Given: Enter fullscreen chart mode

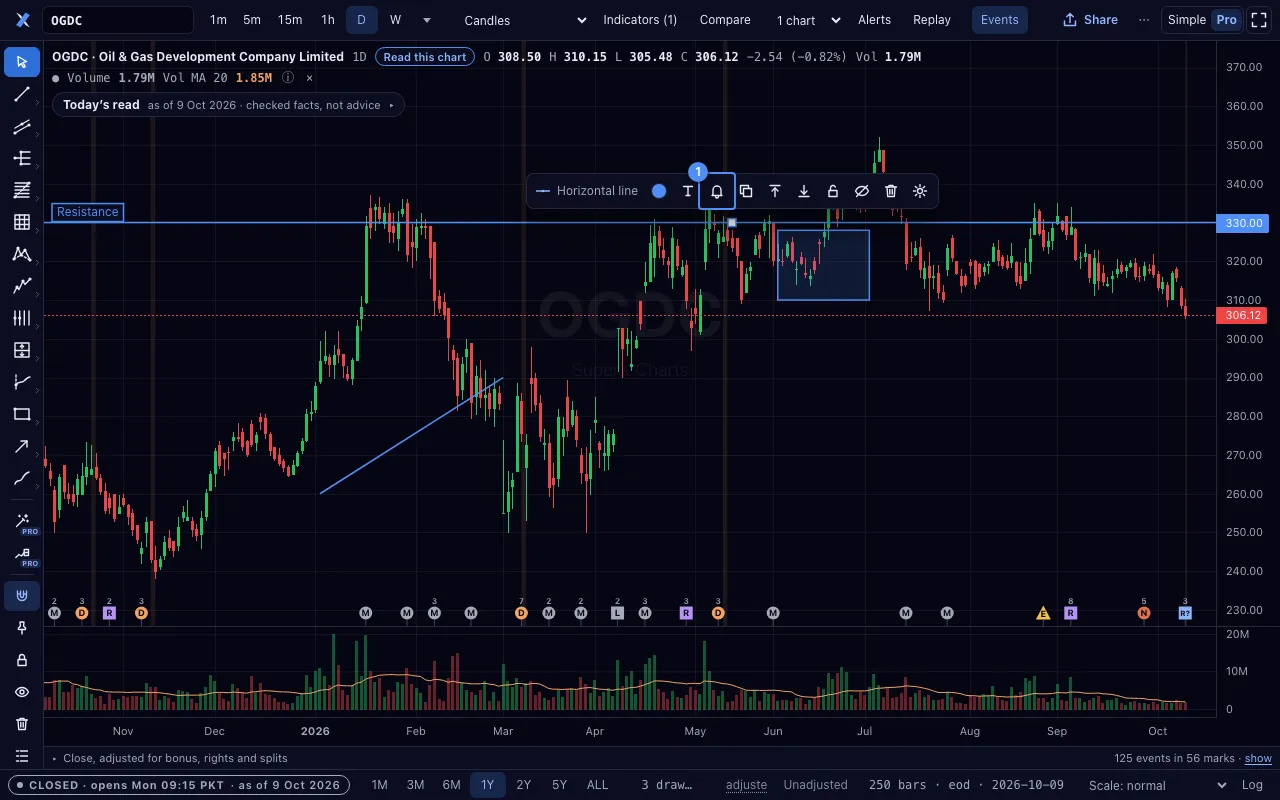Looking at the screenshot, I should (x=1259, y=20).
